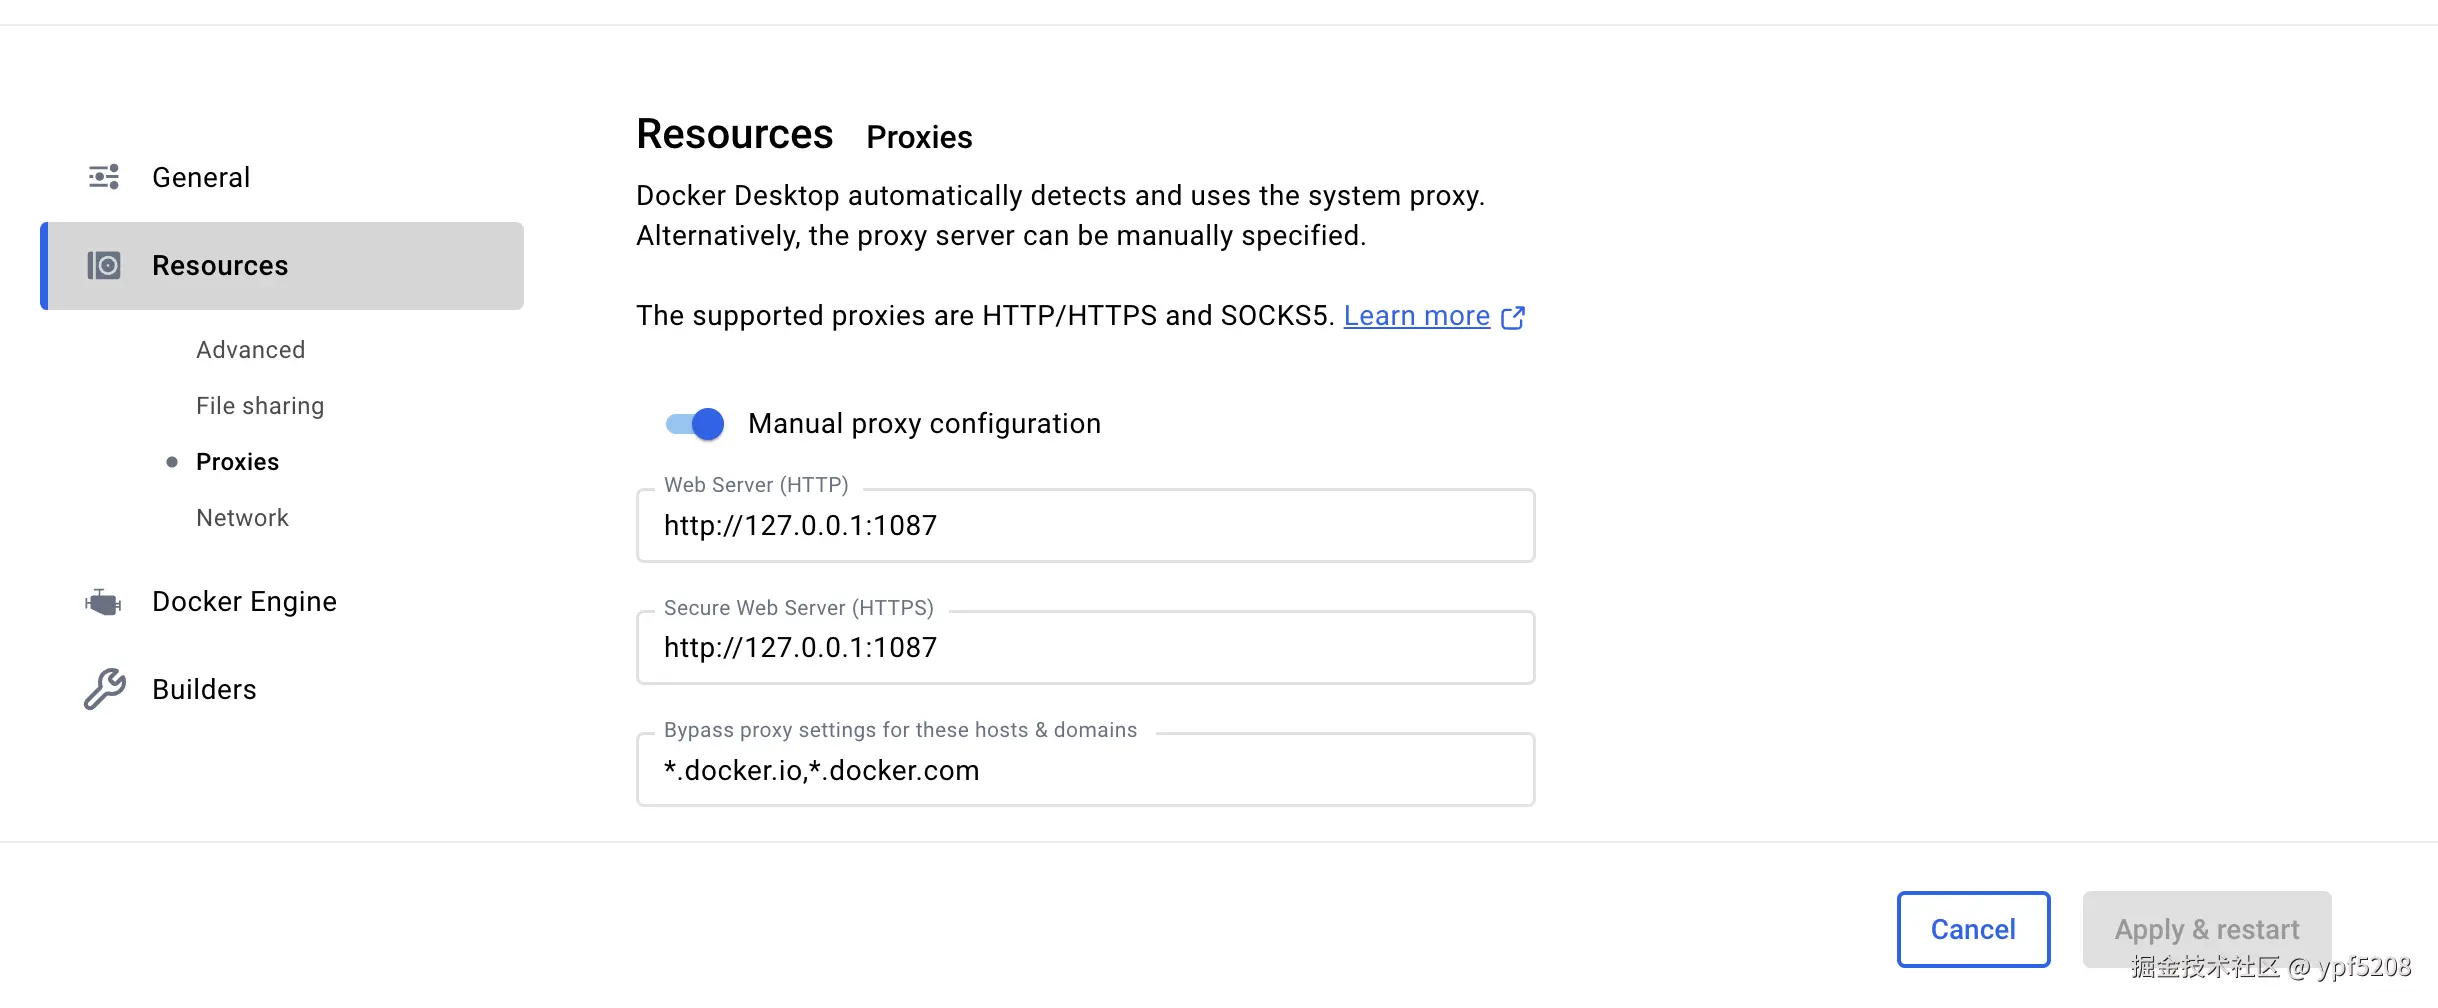This screenshot has height=1008, width=2438.
Task: Turn off Manual proxy configuration toggle
Action: click(x=696, y=424)
